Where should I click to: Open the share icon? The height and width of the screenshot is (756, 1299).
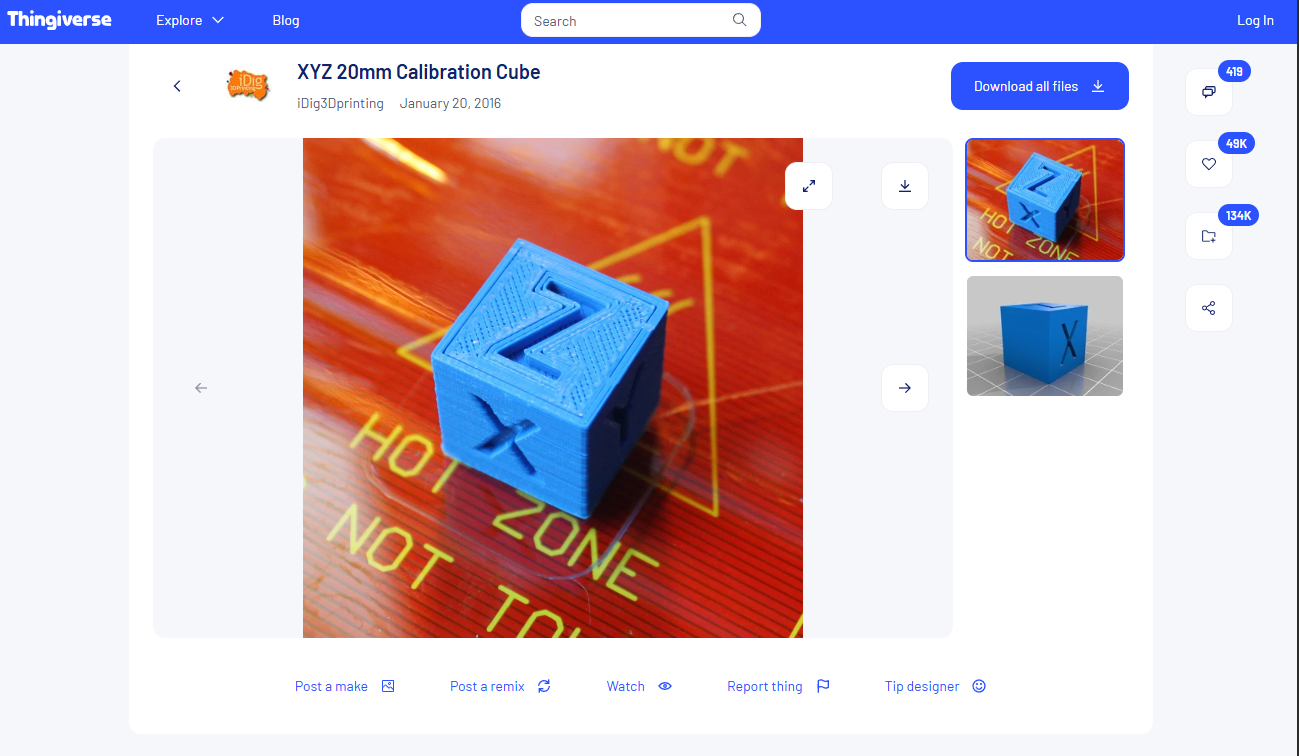pos(1208,308)
